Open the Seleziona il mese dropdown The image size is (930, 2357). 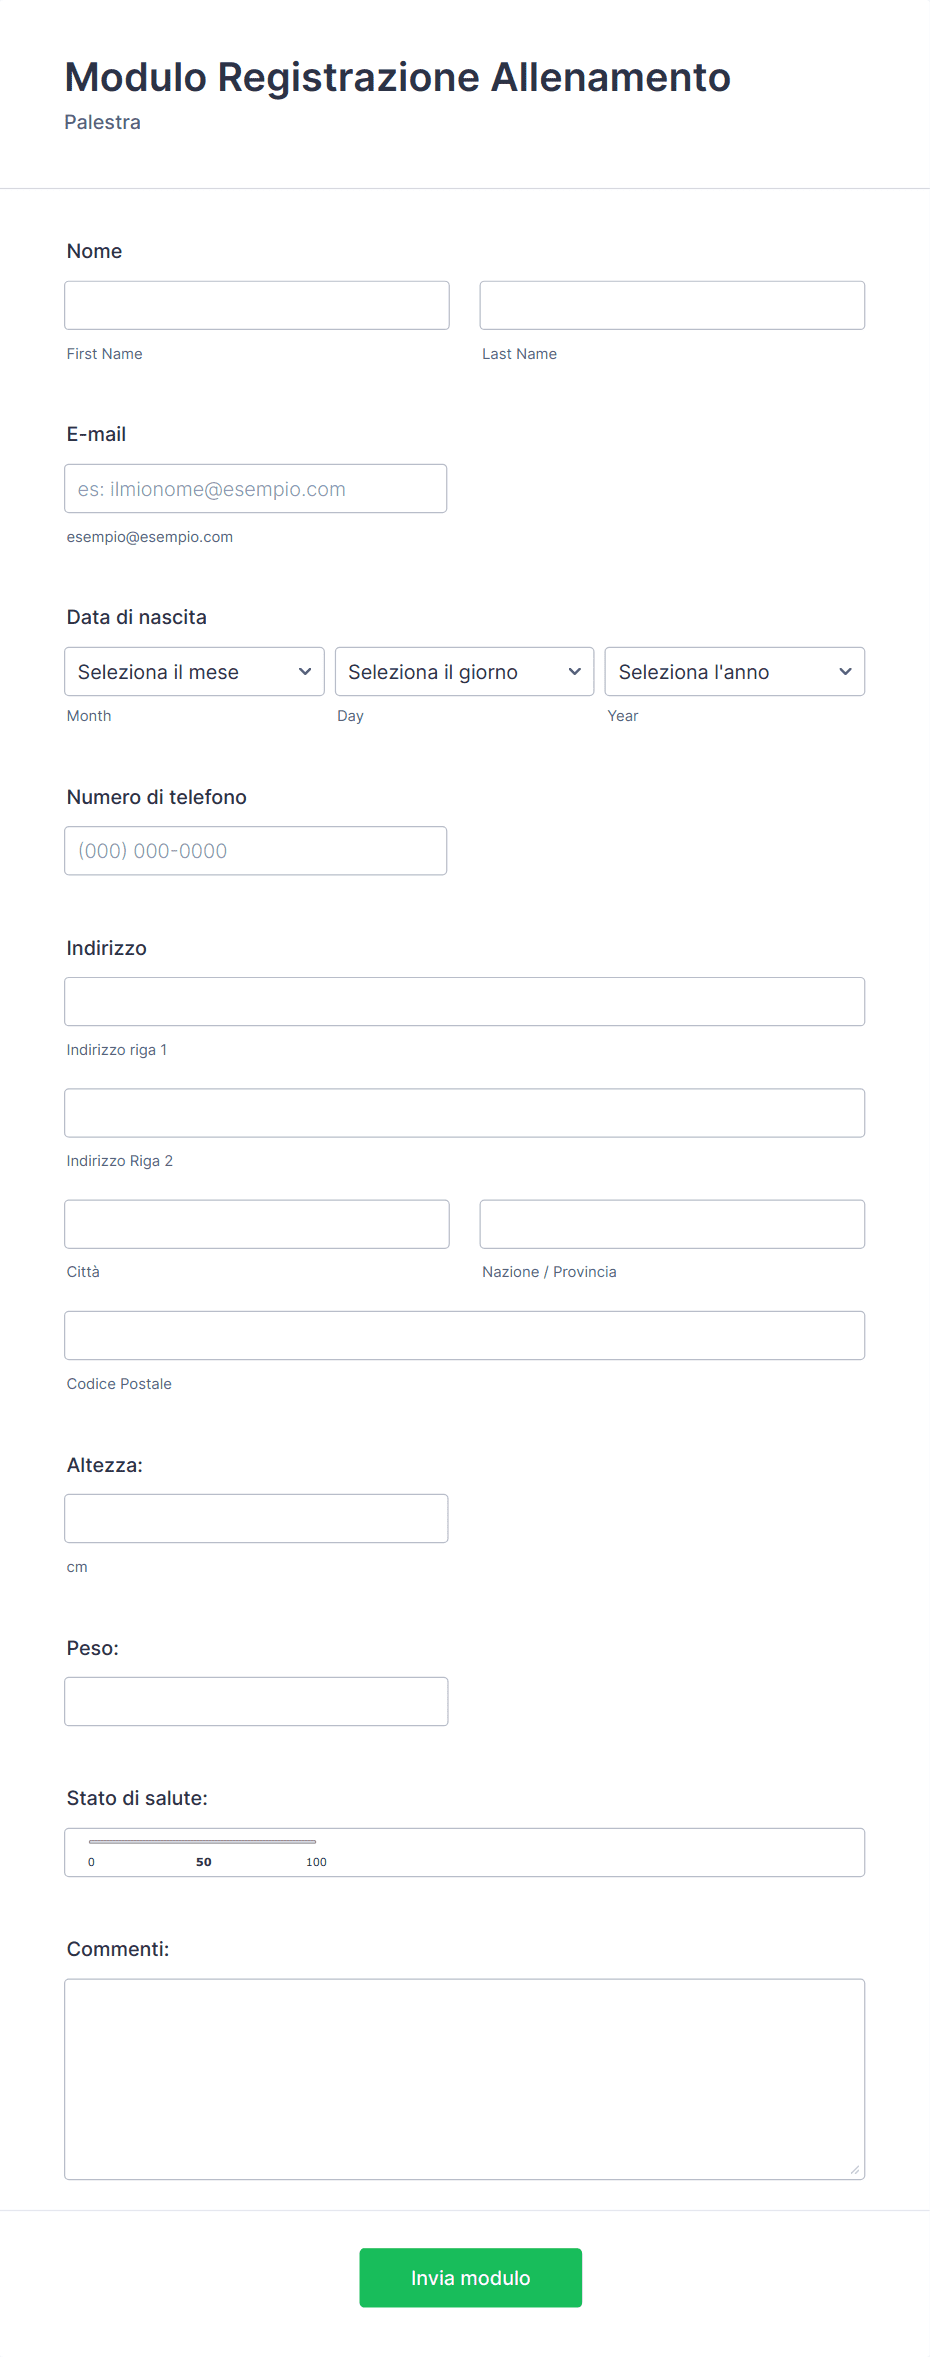tap(194, 672)
